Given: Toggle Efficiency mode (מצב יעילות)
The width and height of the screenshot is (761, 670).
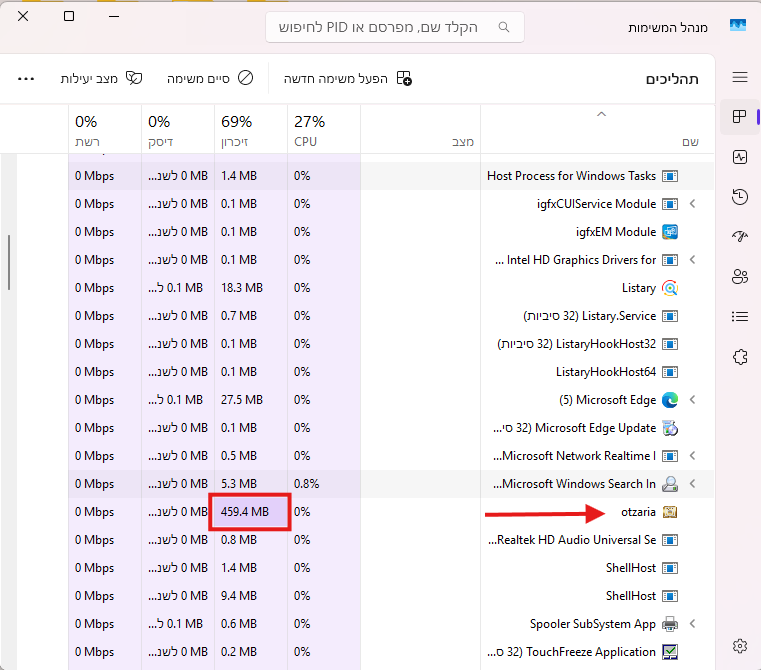Looking at the screenshot, I should point(101,78).
